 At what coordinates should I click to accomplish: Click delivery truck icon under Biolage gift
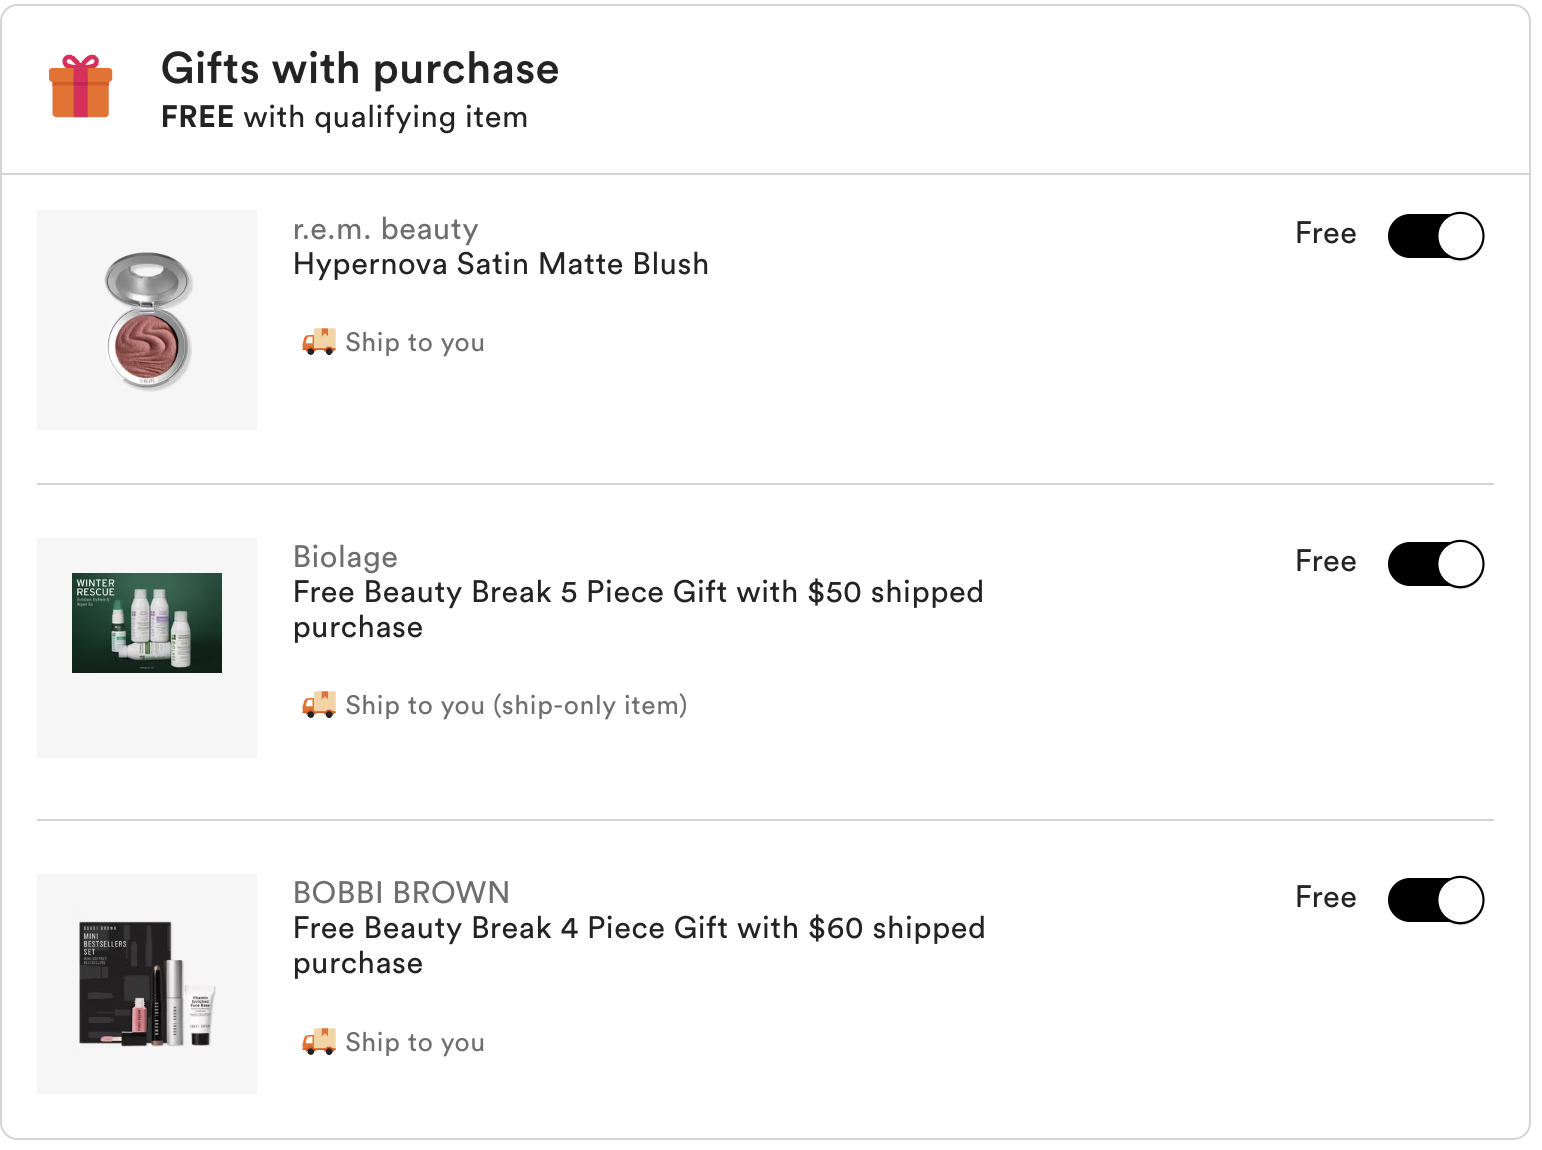[x=318, y=705]
